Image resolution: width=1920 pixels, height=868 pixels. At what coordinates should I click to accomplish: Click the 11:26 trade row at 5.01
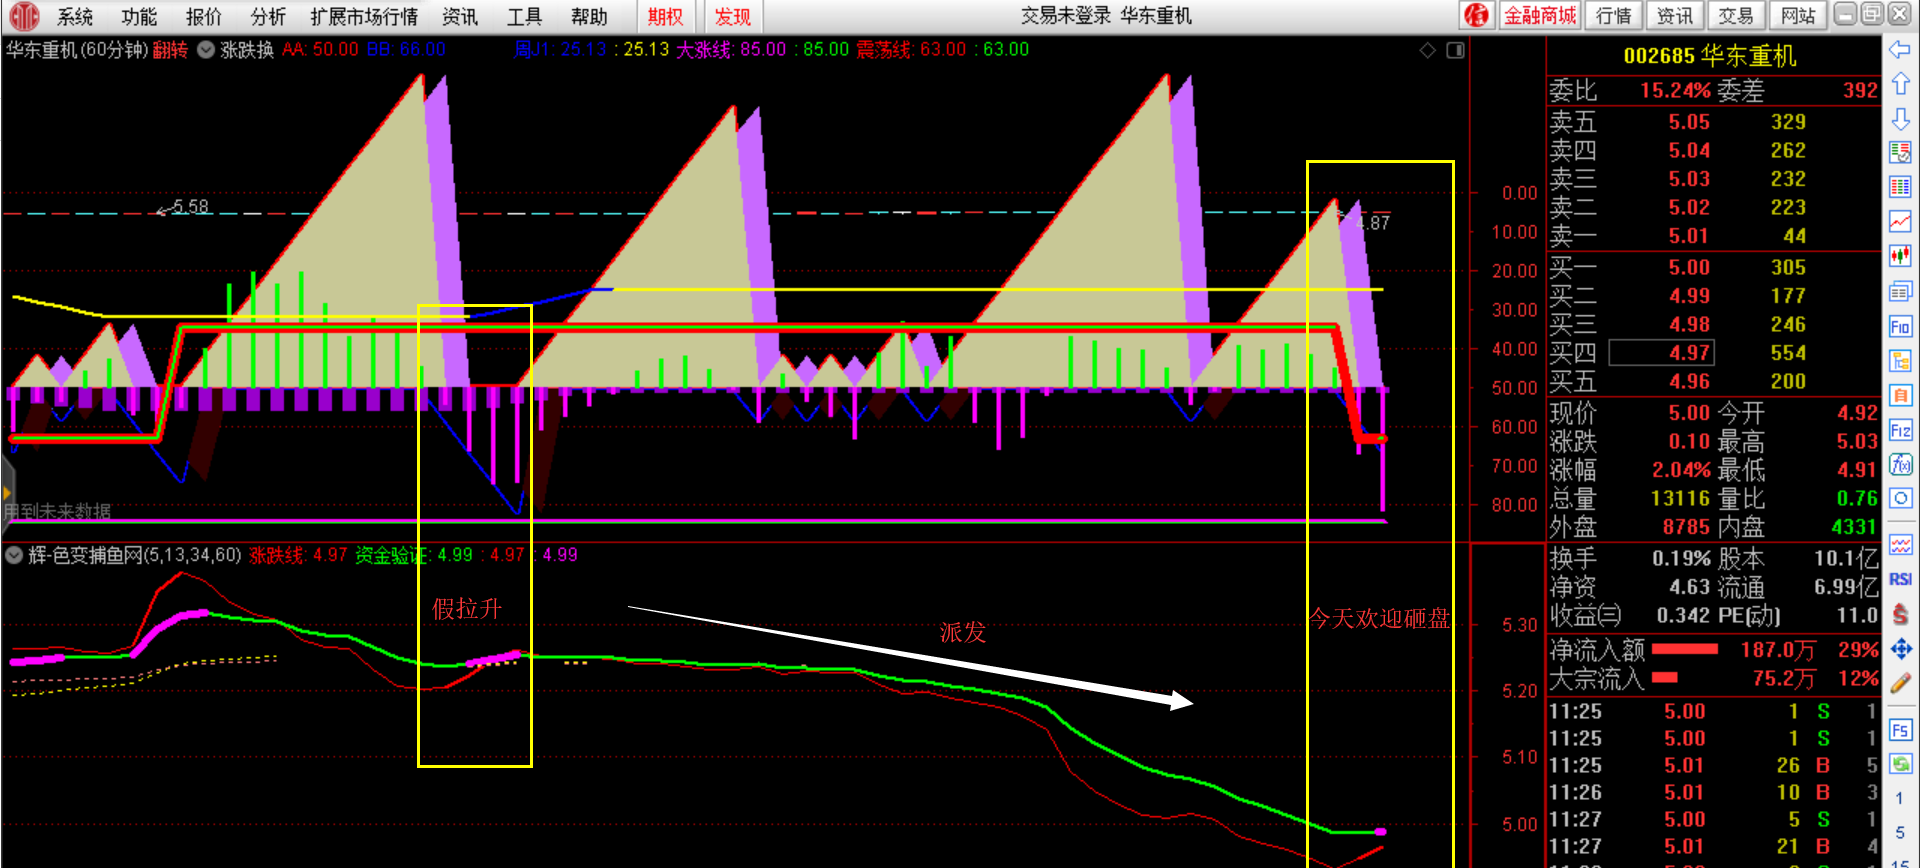(1715, 793)
